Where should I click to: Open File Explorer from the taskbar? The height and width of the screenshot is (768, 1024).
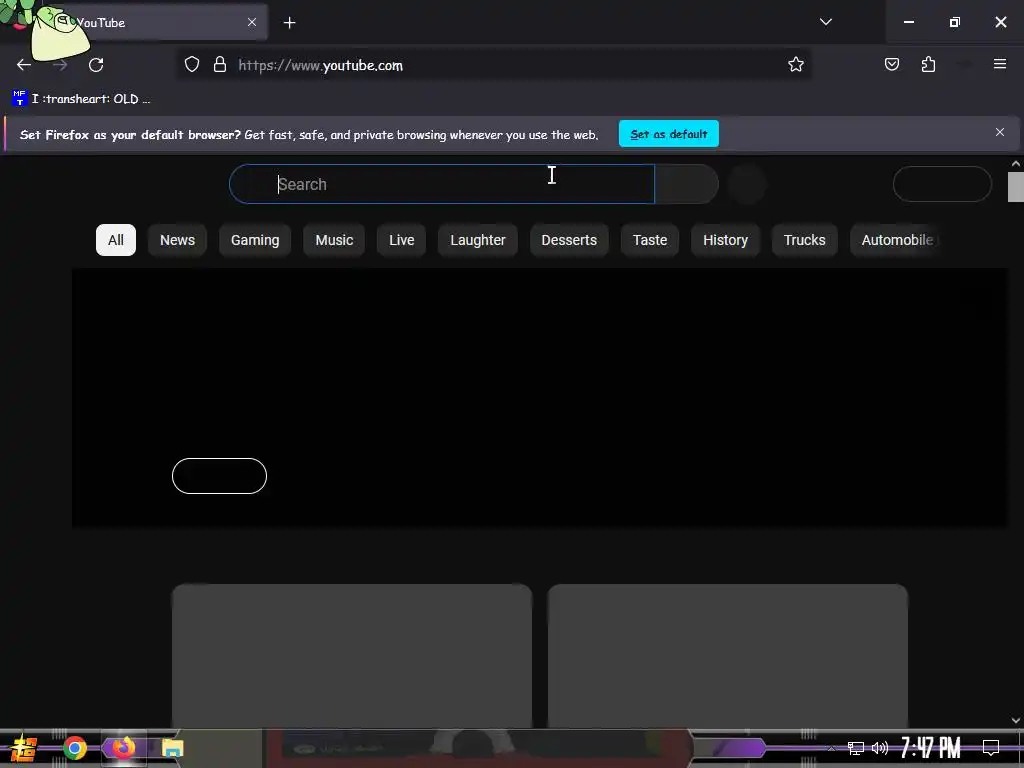click(172, 748)
